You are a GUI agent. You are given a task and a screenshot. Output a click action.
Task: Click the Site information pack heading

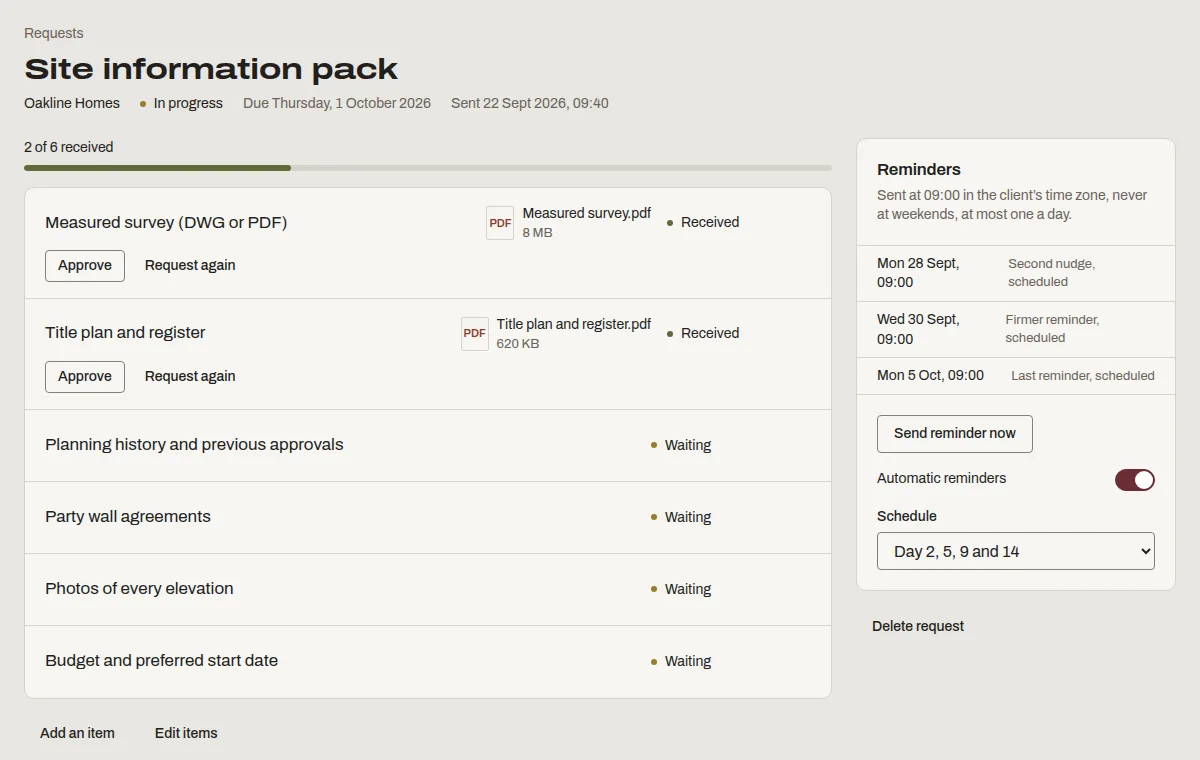click(211, 69)
